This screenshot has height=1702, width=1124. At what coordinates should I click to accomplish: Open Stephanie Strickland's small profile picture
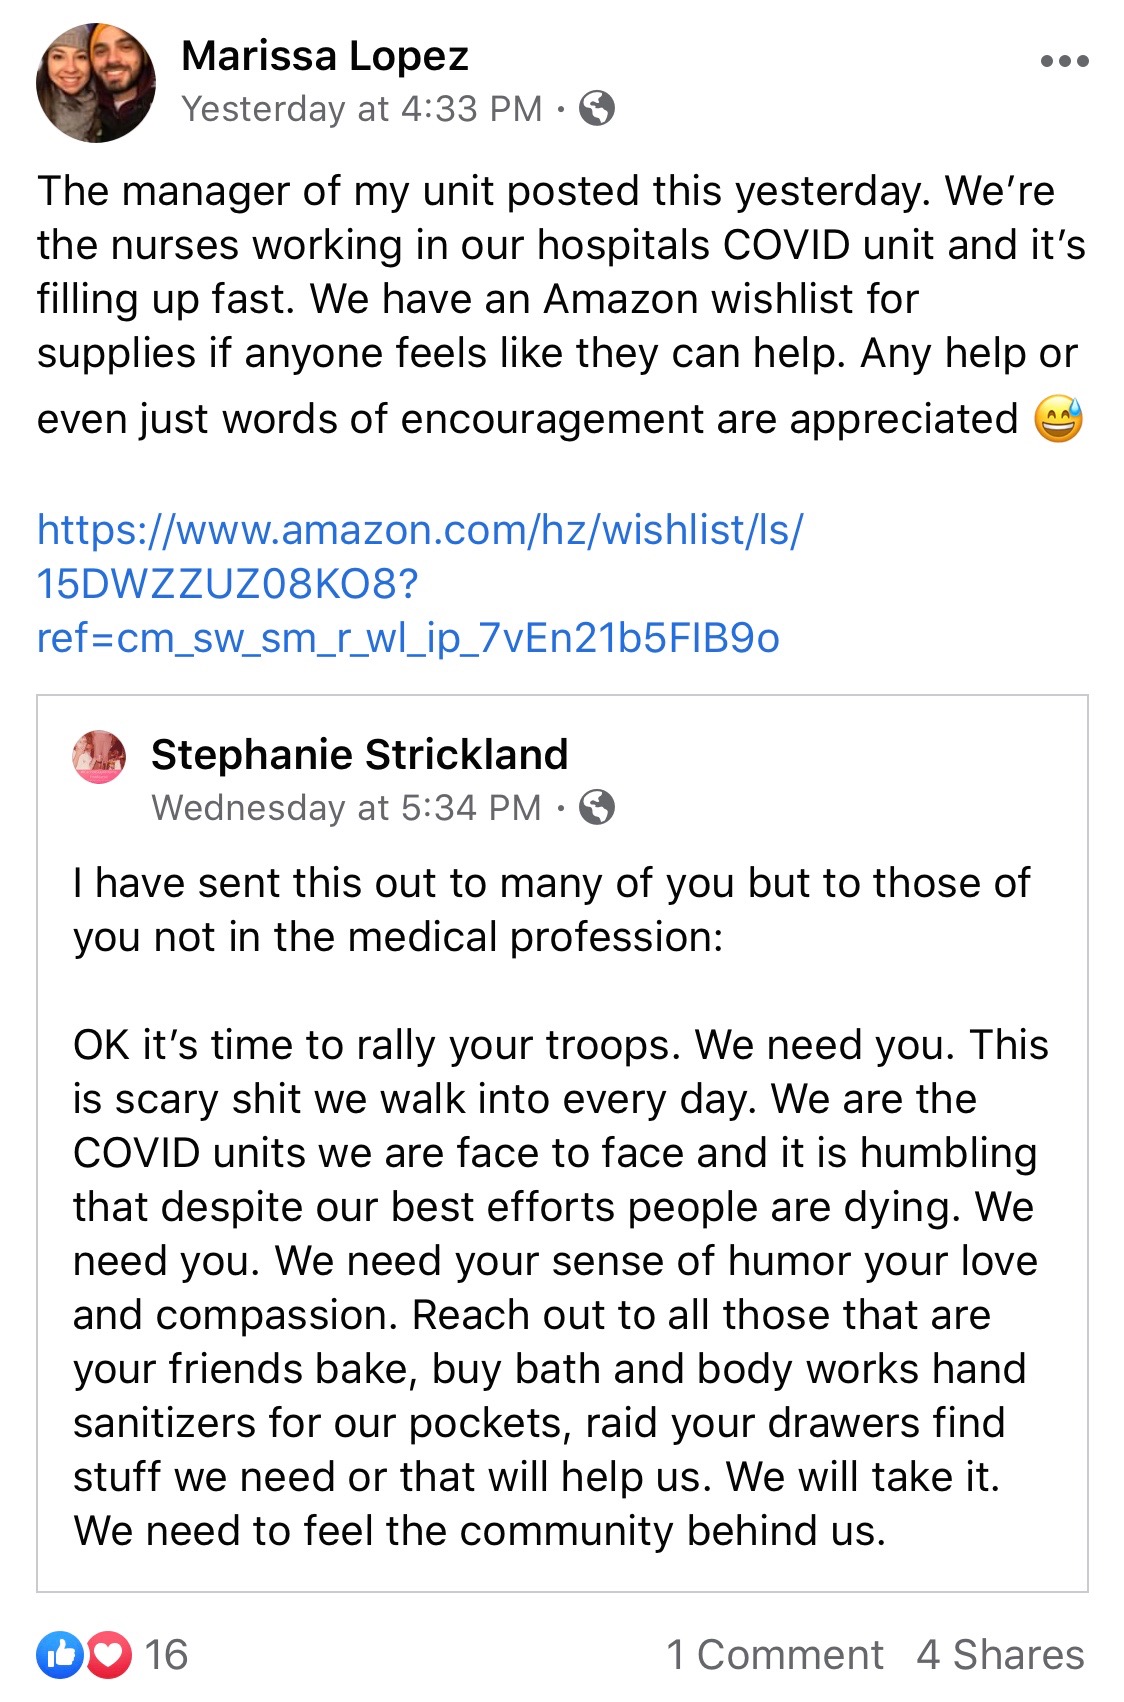coord(99,757)
